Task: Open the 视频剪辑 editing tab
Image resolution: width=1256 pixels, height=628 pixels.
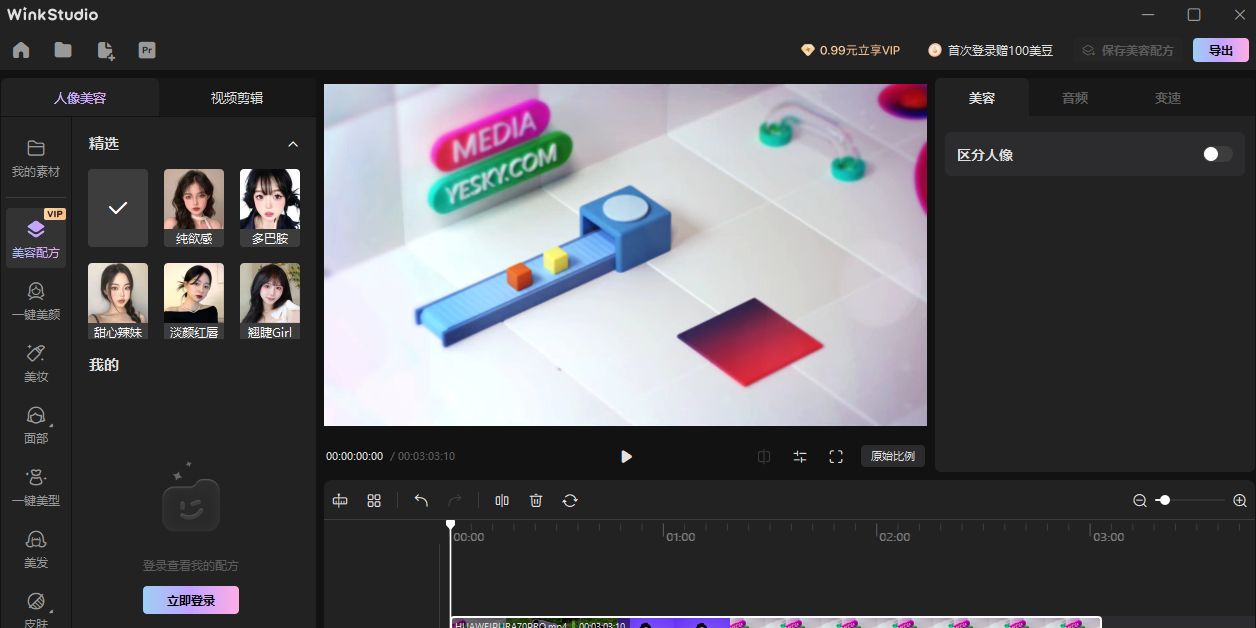Action: [236, 98]
